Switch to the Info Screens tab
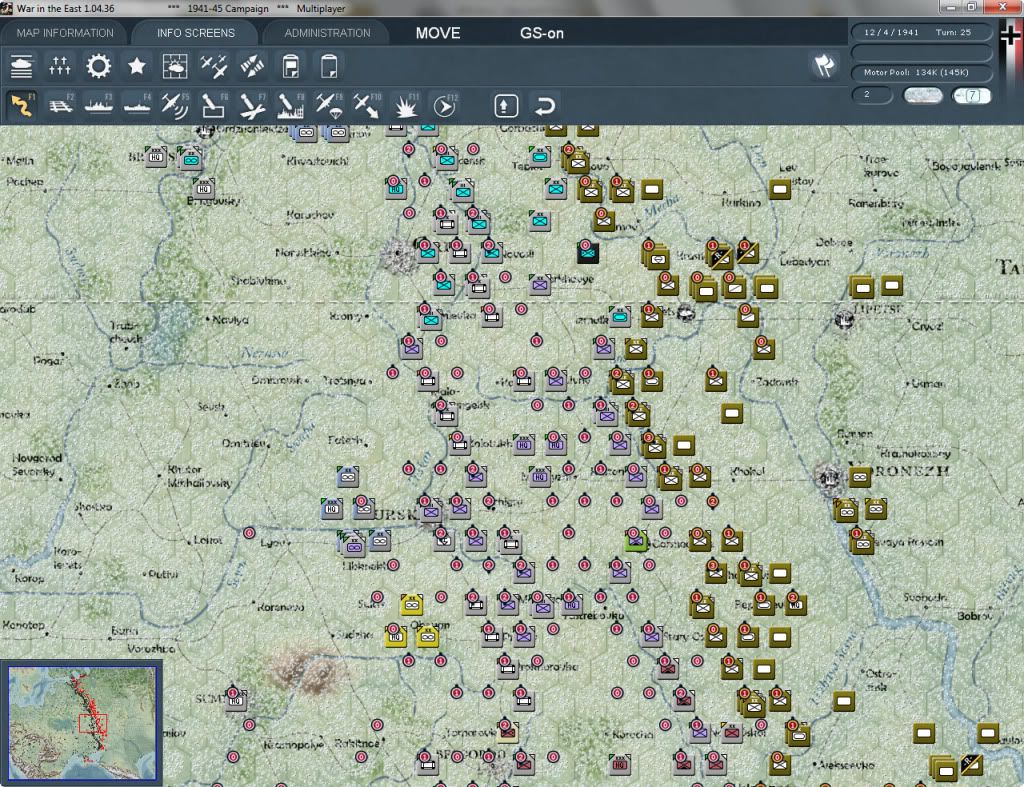Viewport: 1024px width, 787px height. click(x=195, y=33)
